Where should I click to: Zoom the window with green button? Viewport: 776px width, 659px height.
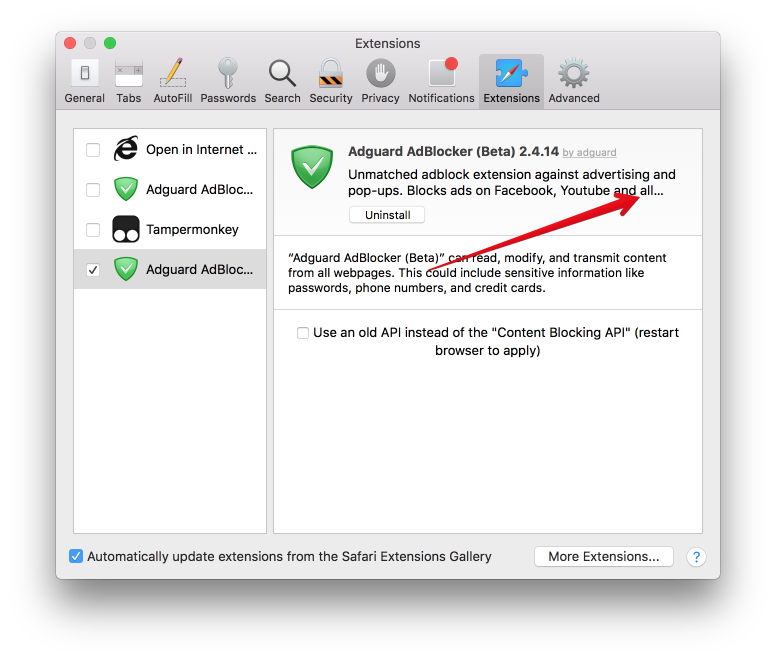point(110,43)
